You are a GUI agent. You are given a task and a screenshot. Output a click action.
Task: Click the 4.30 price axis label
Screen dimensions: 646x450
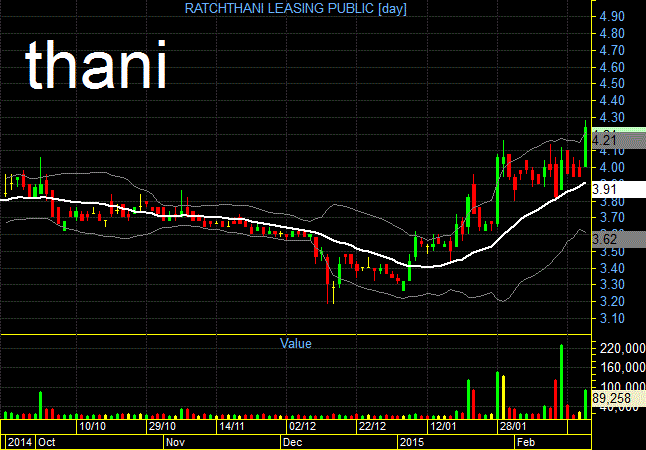pos(613,117)
